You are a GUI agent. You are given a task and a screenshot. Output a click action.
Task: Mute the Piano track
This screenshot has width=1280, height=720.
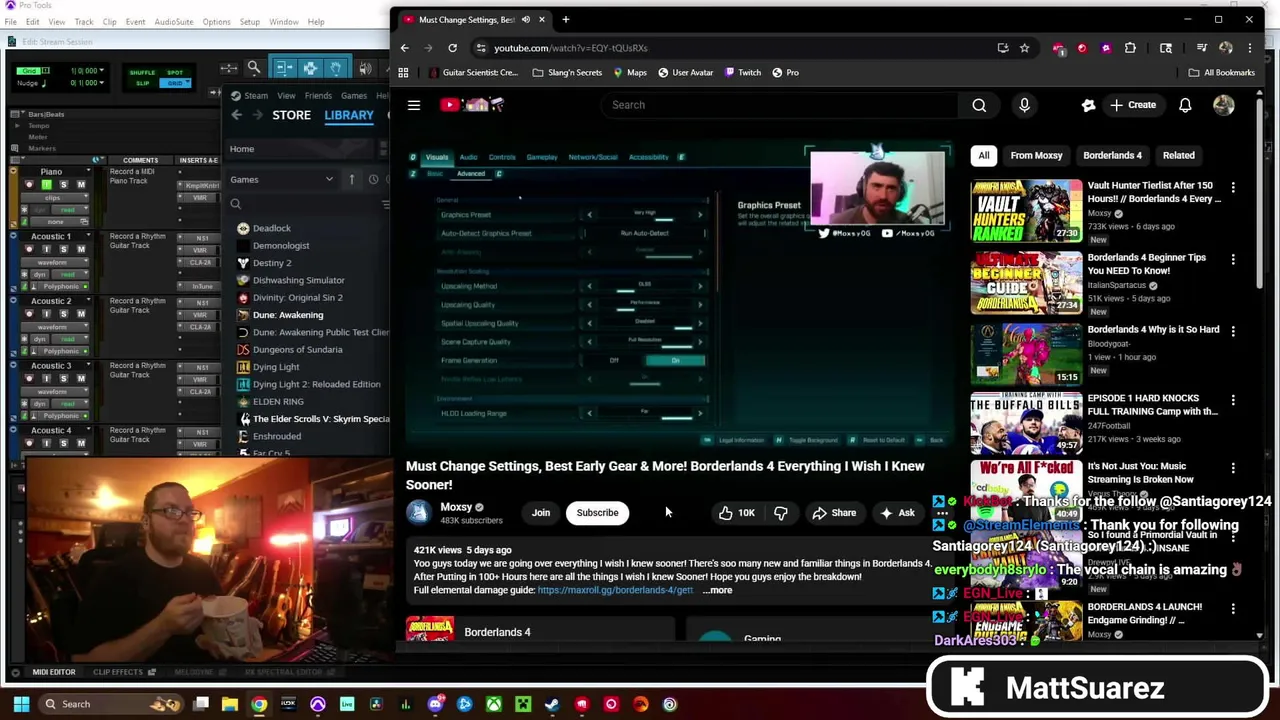(81, 185)
